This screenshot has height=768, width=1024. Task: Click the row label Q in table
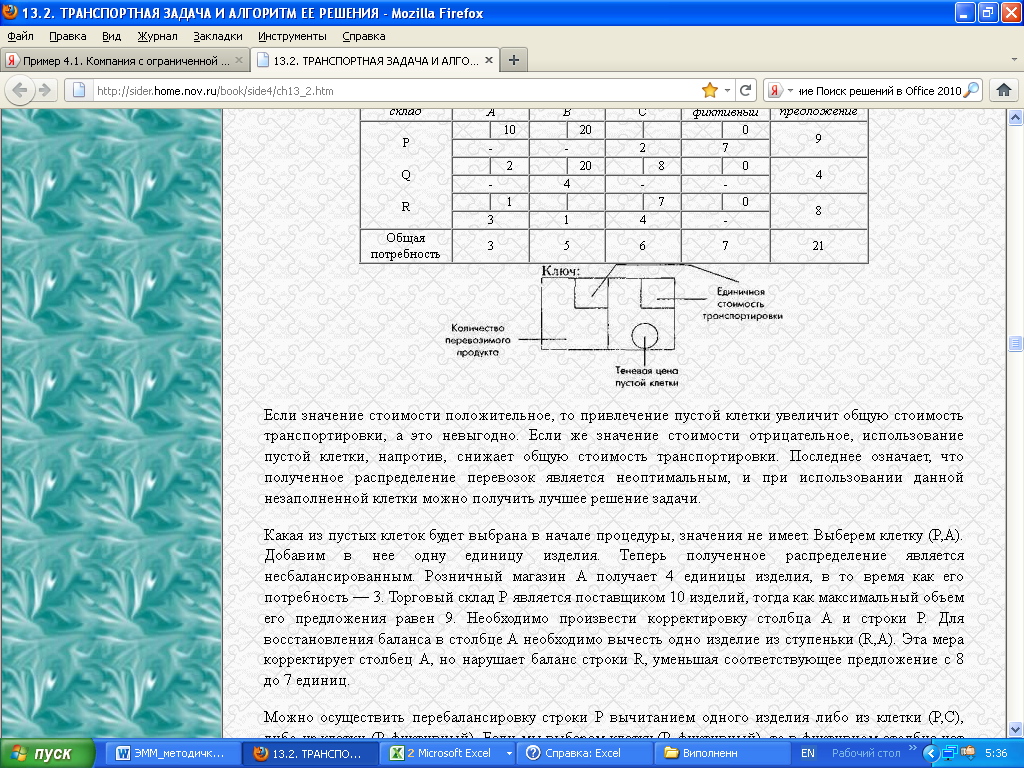tap(406, 175)
